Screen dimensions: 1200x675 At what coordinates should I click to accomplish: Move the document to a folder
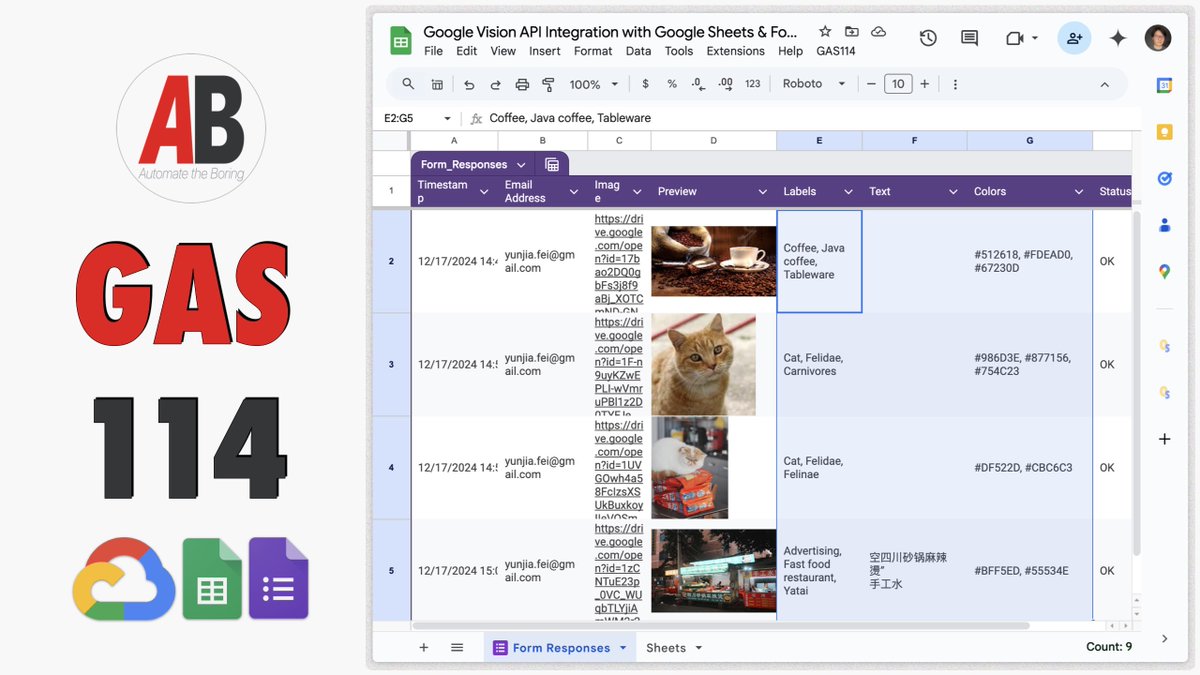(x=852, y=32)
